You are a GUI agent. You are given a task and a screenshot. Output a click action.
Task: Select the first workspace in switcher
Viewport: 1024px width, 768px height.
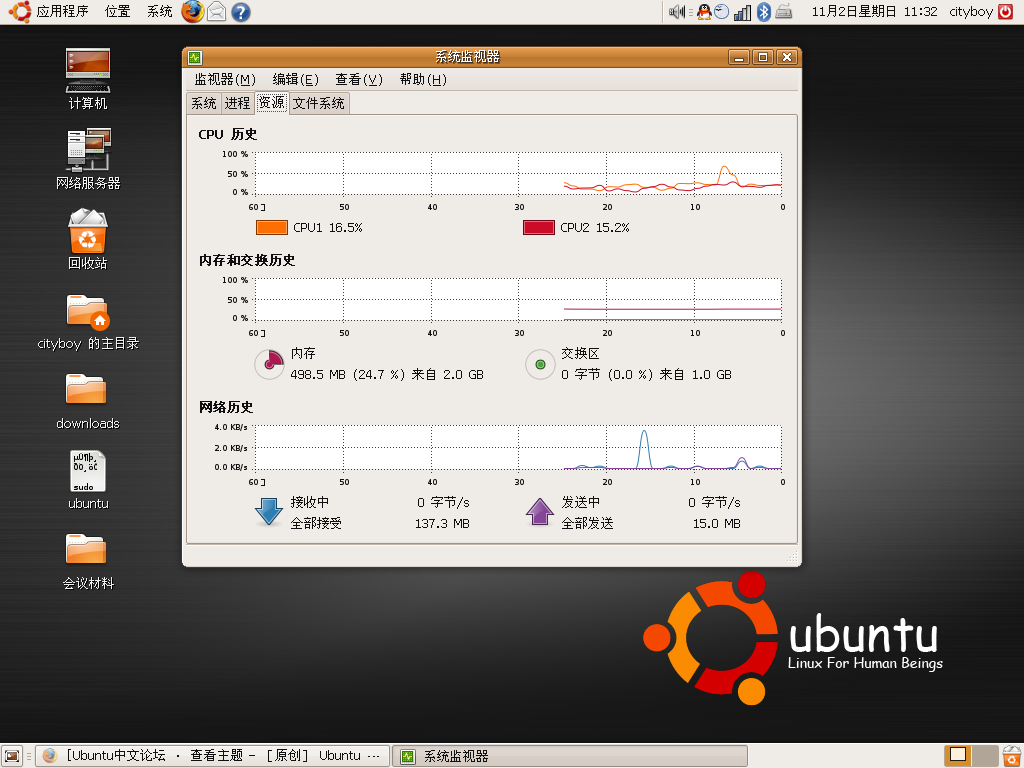tap(958, 756)
